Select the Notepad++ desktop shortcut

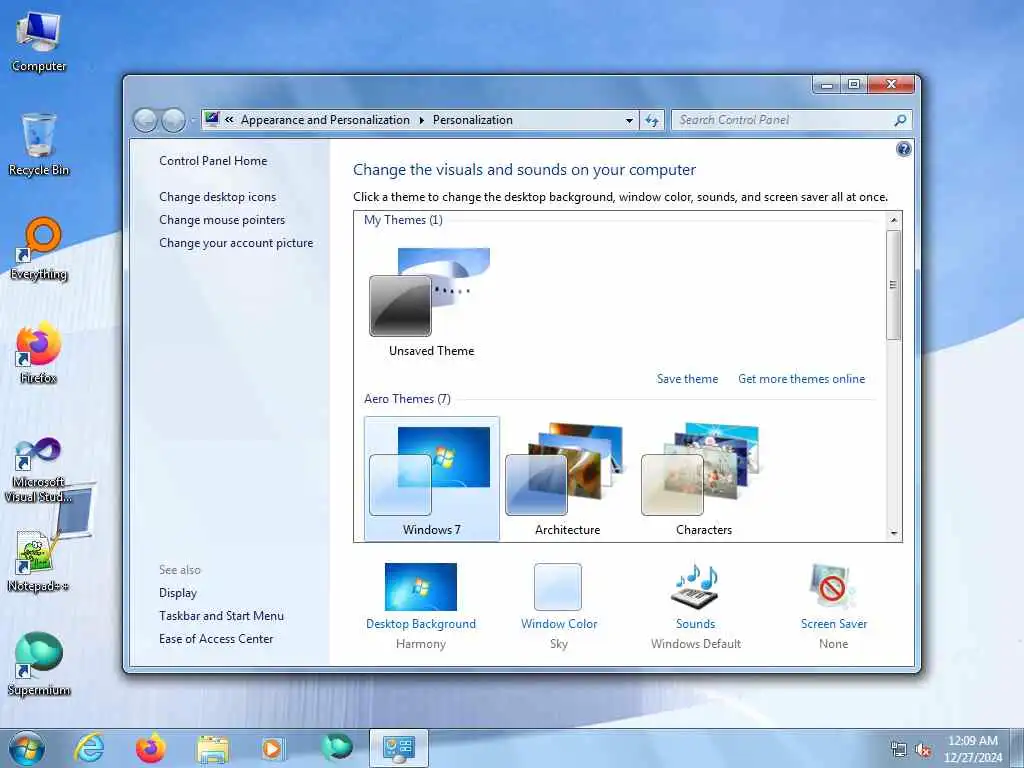[39, 560]
